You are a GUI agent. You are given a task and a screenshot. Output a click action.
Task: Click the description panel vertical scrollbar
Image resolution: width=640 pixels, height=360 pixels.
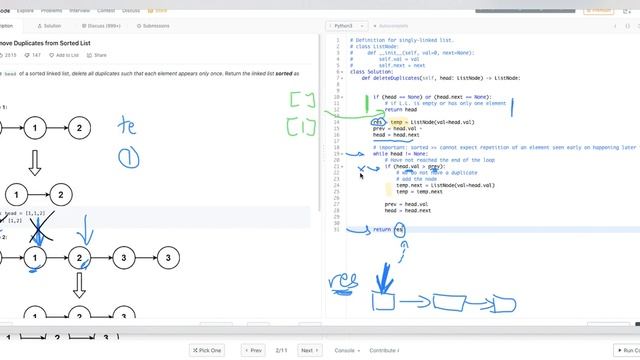(319, 122)
